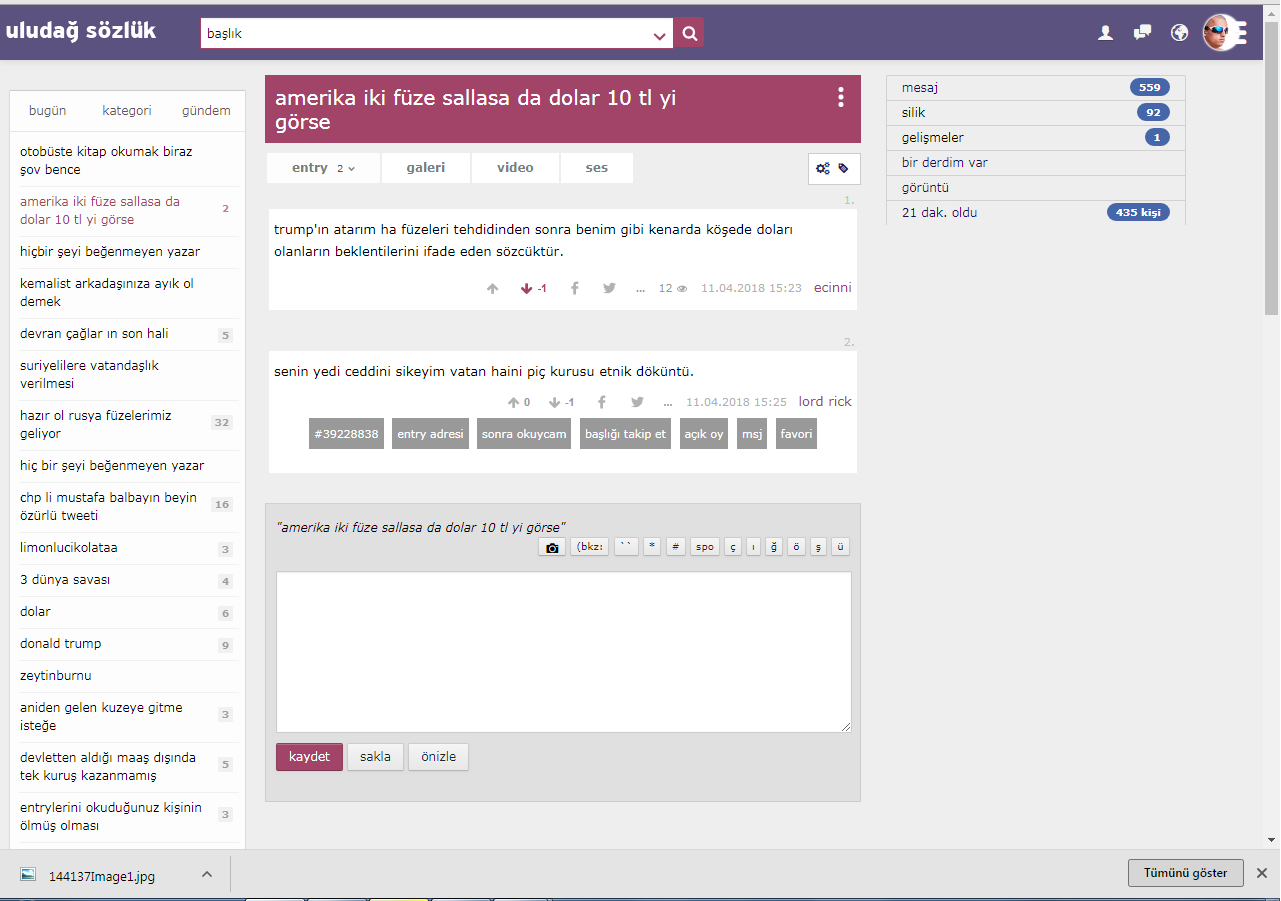1281x901 pixels.
Task: Open gelişmeler in right panel
Action: (1036, 138)
